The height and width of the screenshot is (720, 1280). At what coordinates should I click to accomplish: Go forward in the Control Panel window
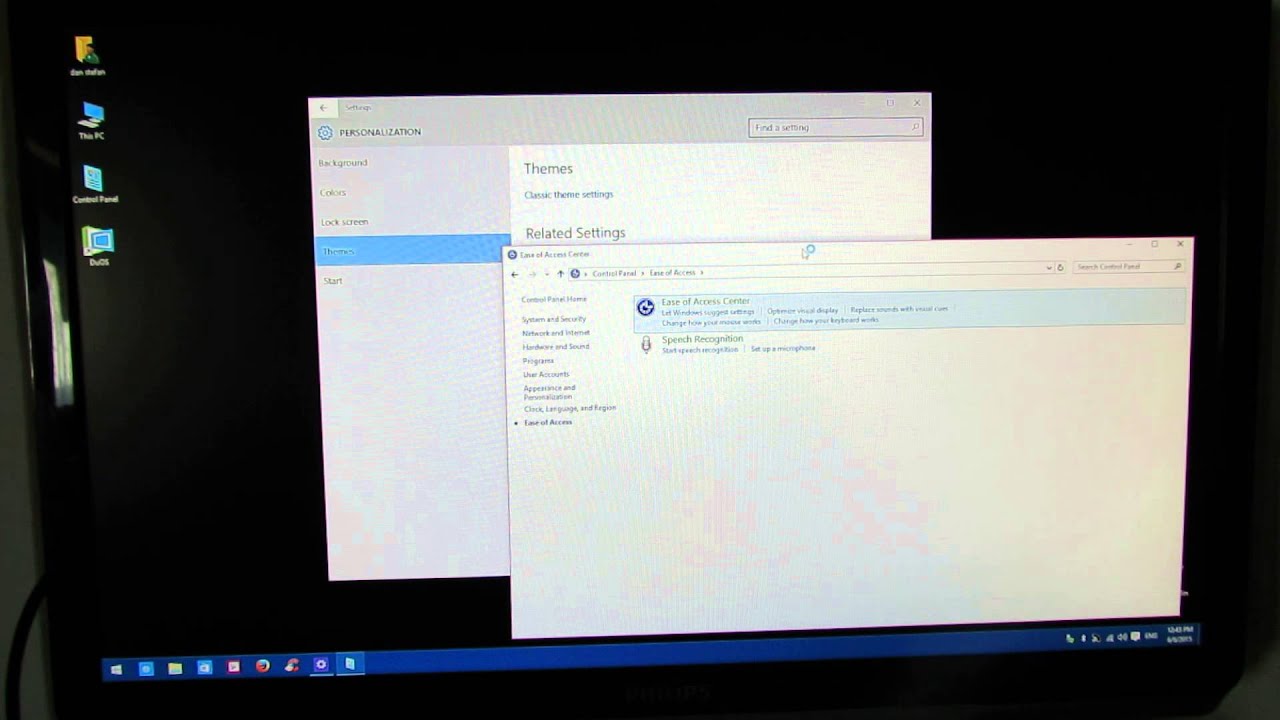532,274
